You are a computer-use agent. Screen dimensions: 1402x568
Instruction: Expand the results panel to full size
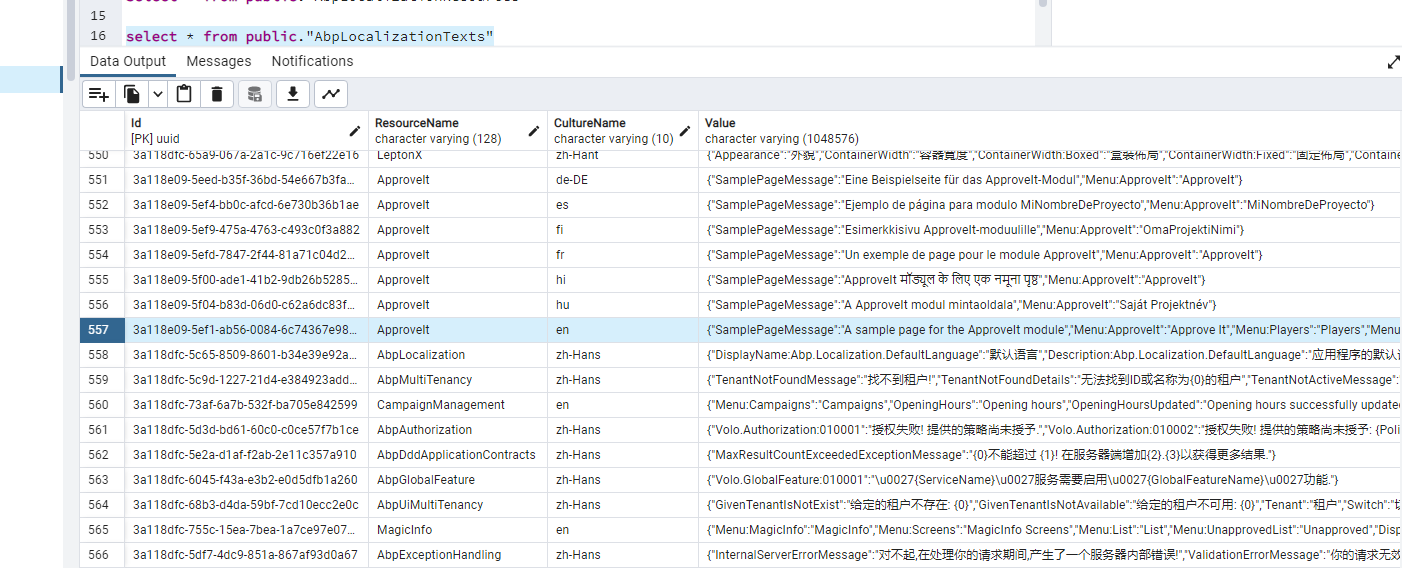[x=1393, y=62]
